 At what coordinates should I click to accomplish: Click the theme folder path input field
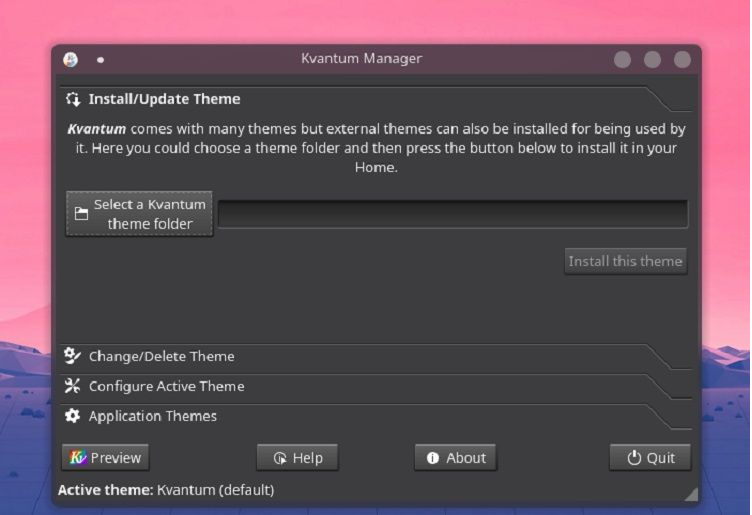click(x=453, y=214)
